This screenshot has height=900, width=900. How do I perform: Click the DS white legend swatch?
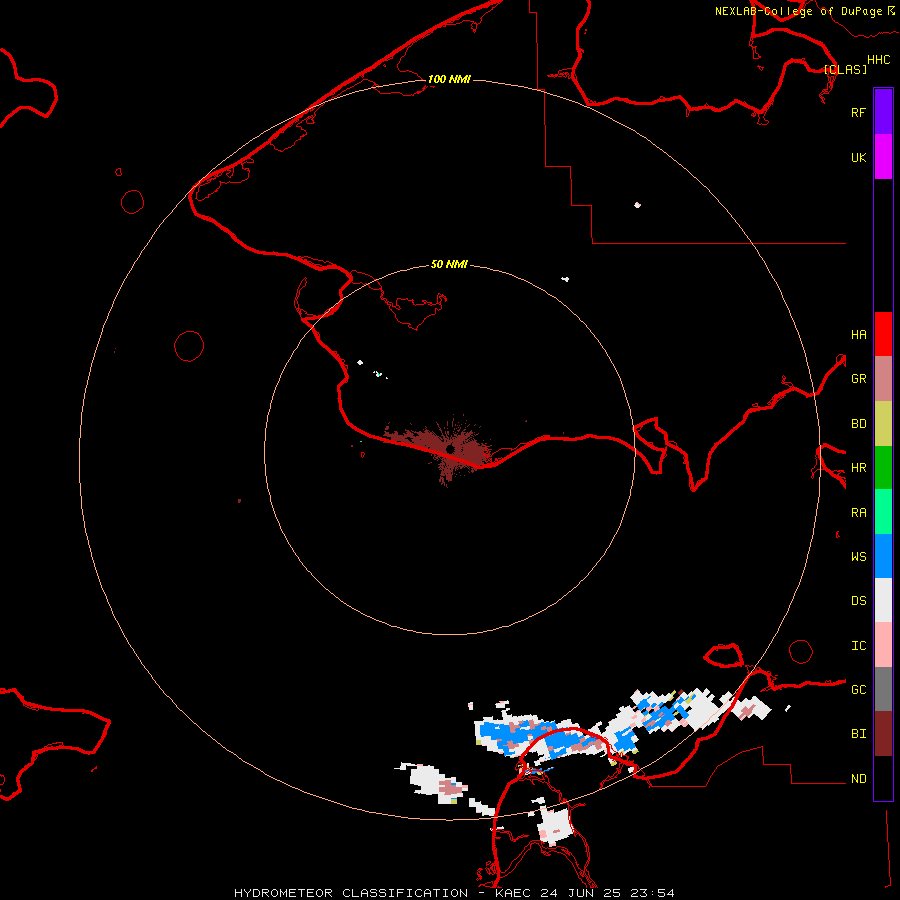(x=883, y=600)
